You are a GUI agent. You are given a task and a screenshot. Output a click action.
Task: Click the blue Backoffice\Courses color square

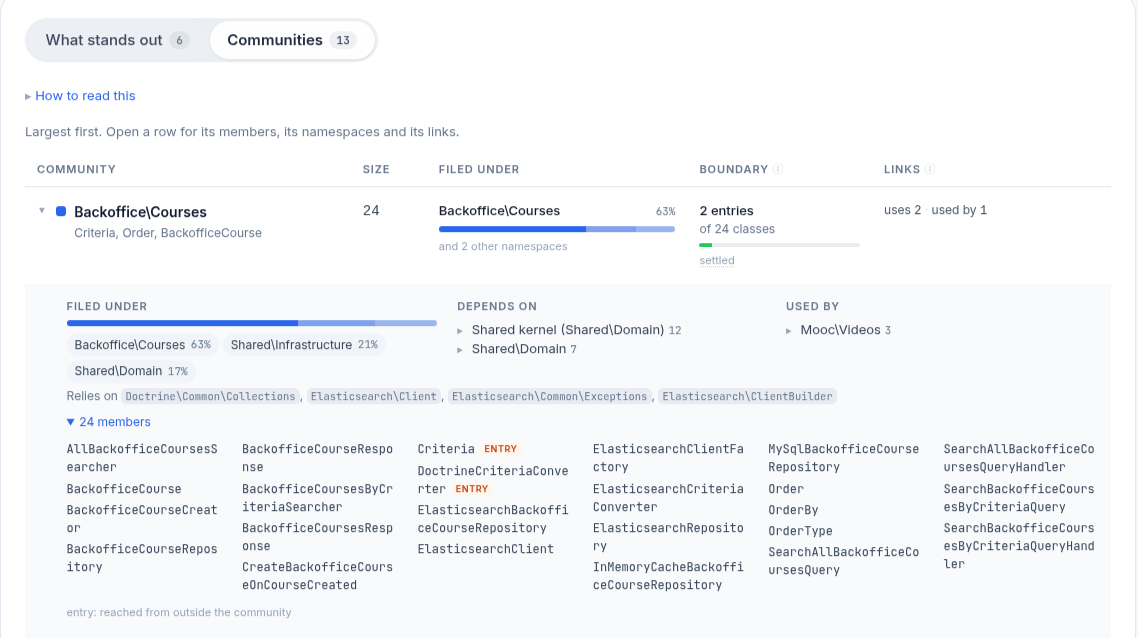pyautogui.click(x=61, y=211)
